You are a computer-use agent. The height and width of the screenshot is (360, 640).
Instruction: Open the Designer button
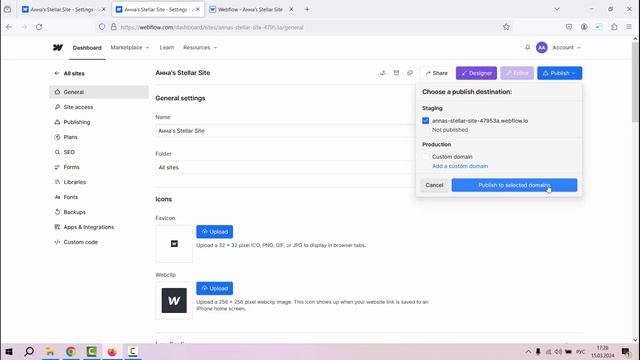[476, 73]
